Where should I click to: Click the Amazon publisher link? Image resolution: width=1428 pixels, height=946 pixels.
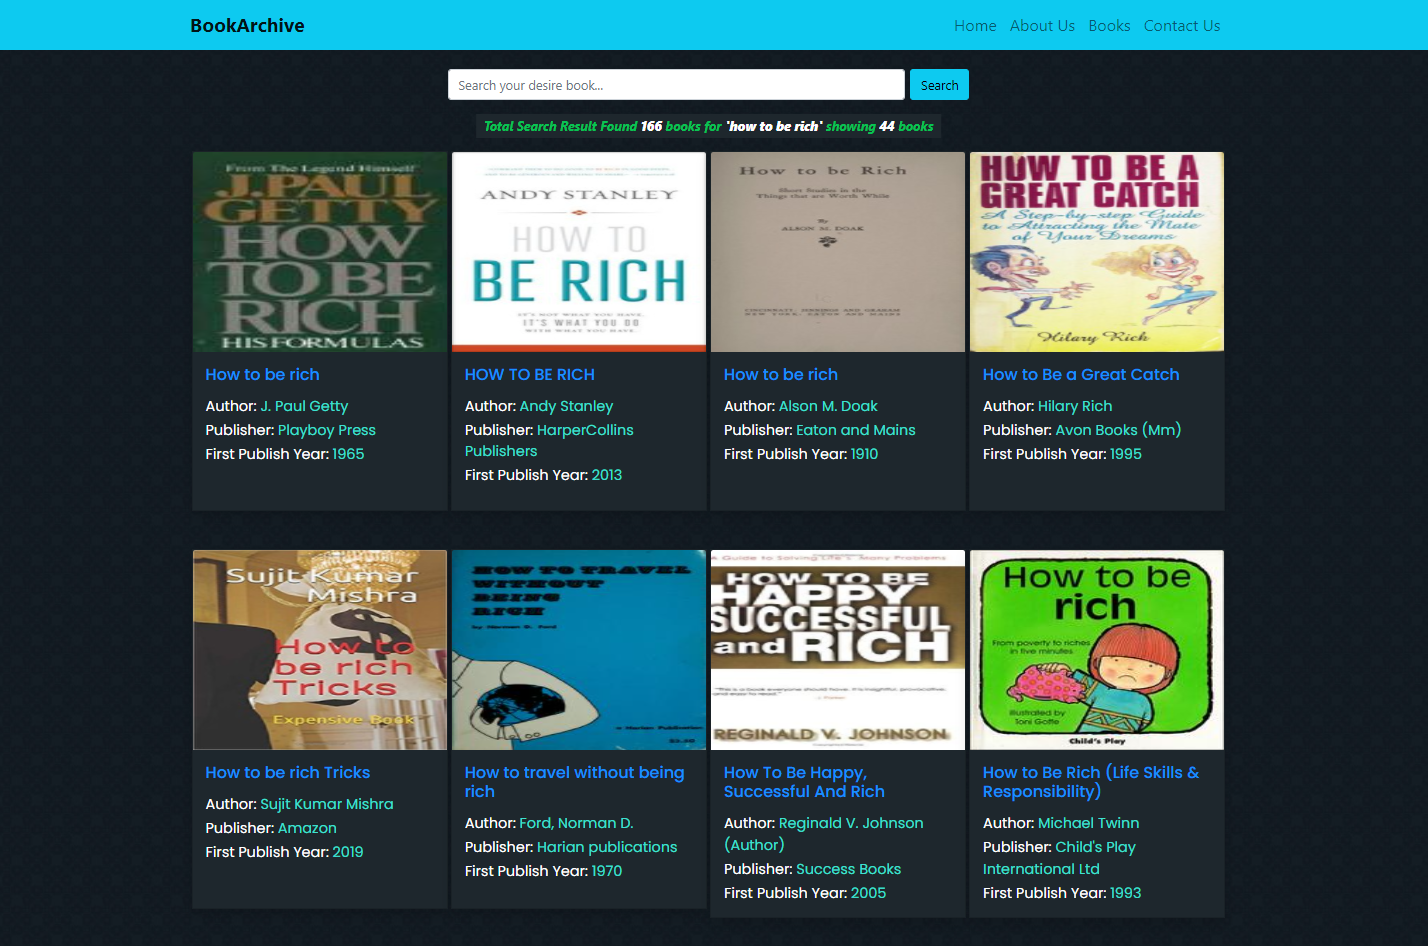[x=307, y=828]
